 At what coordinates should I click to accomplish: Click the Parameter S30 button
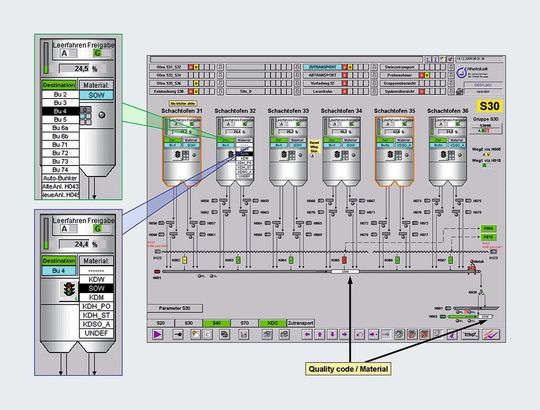click(x=175, y=308)
